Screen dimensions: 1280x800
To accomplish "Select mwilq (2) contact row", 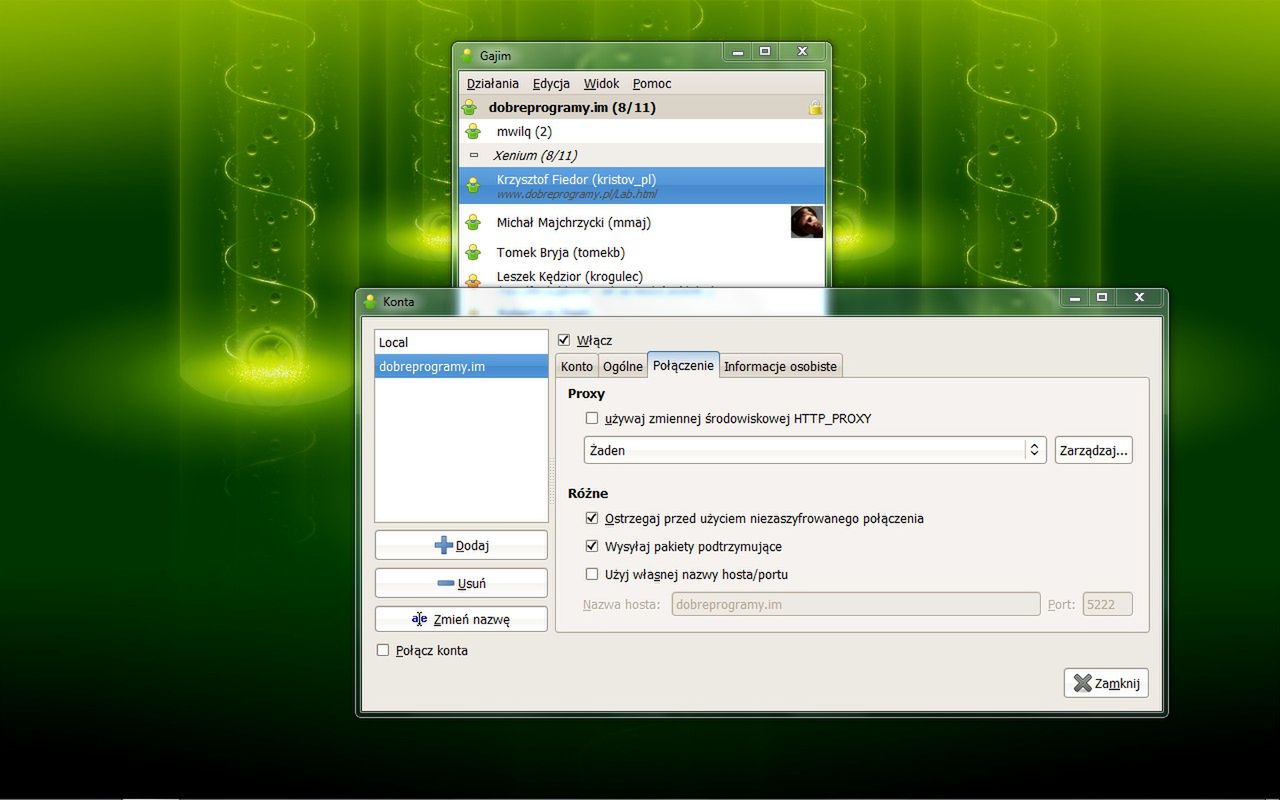I will pyautogui.click(x=643, y=132).
